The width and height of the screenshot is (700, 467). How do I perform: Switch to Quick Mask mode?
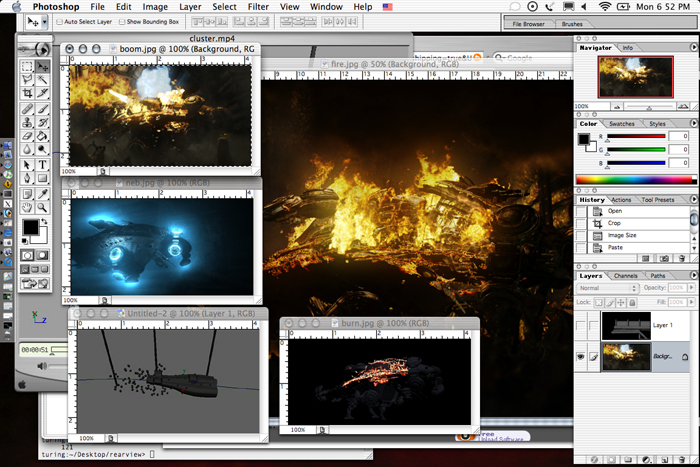[42, 255]
